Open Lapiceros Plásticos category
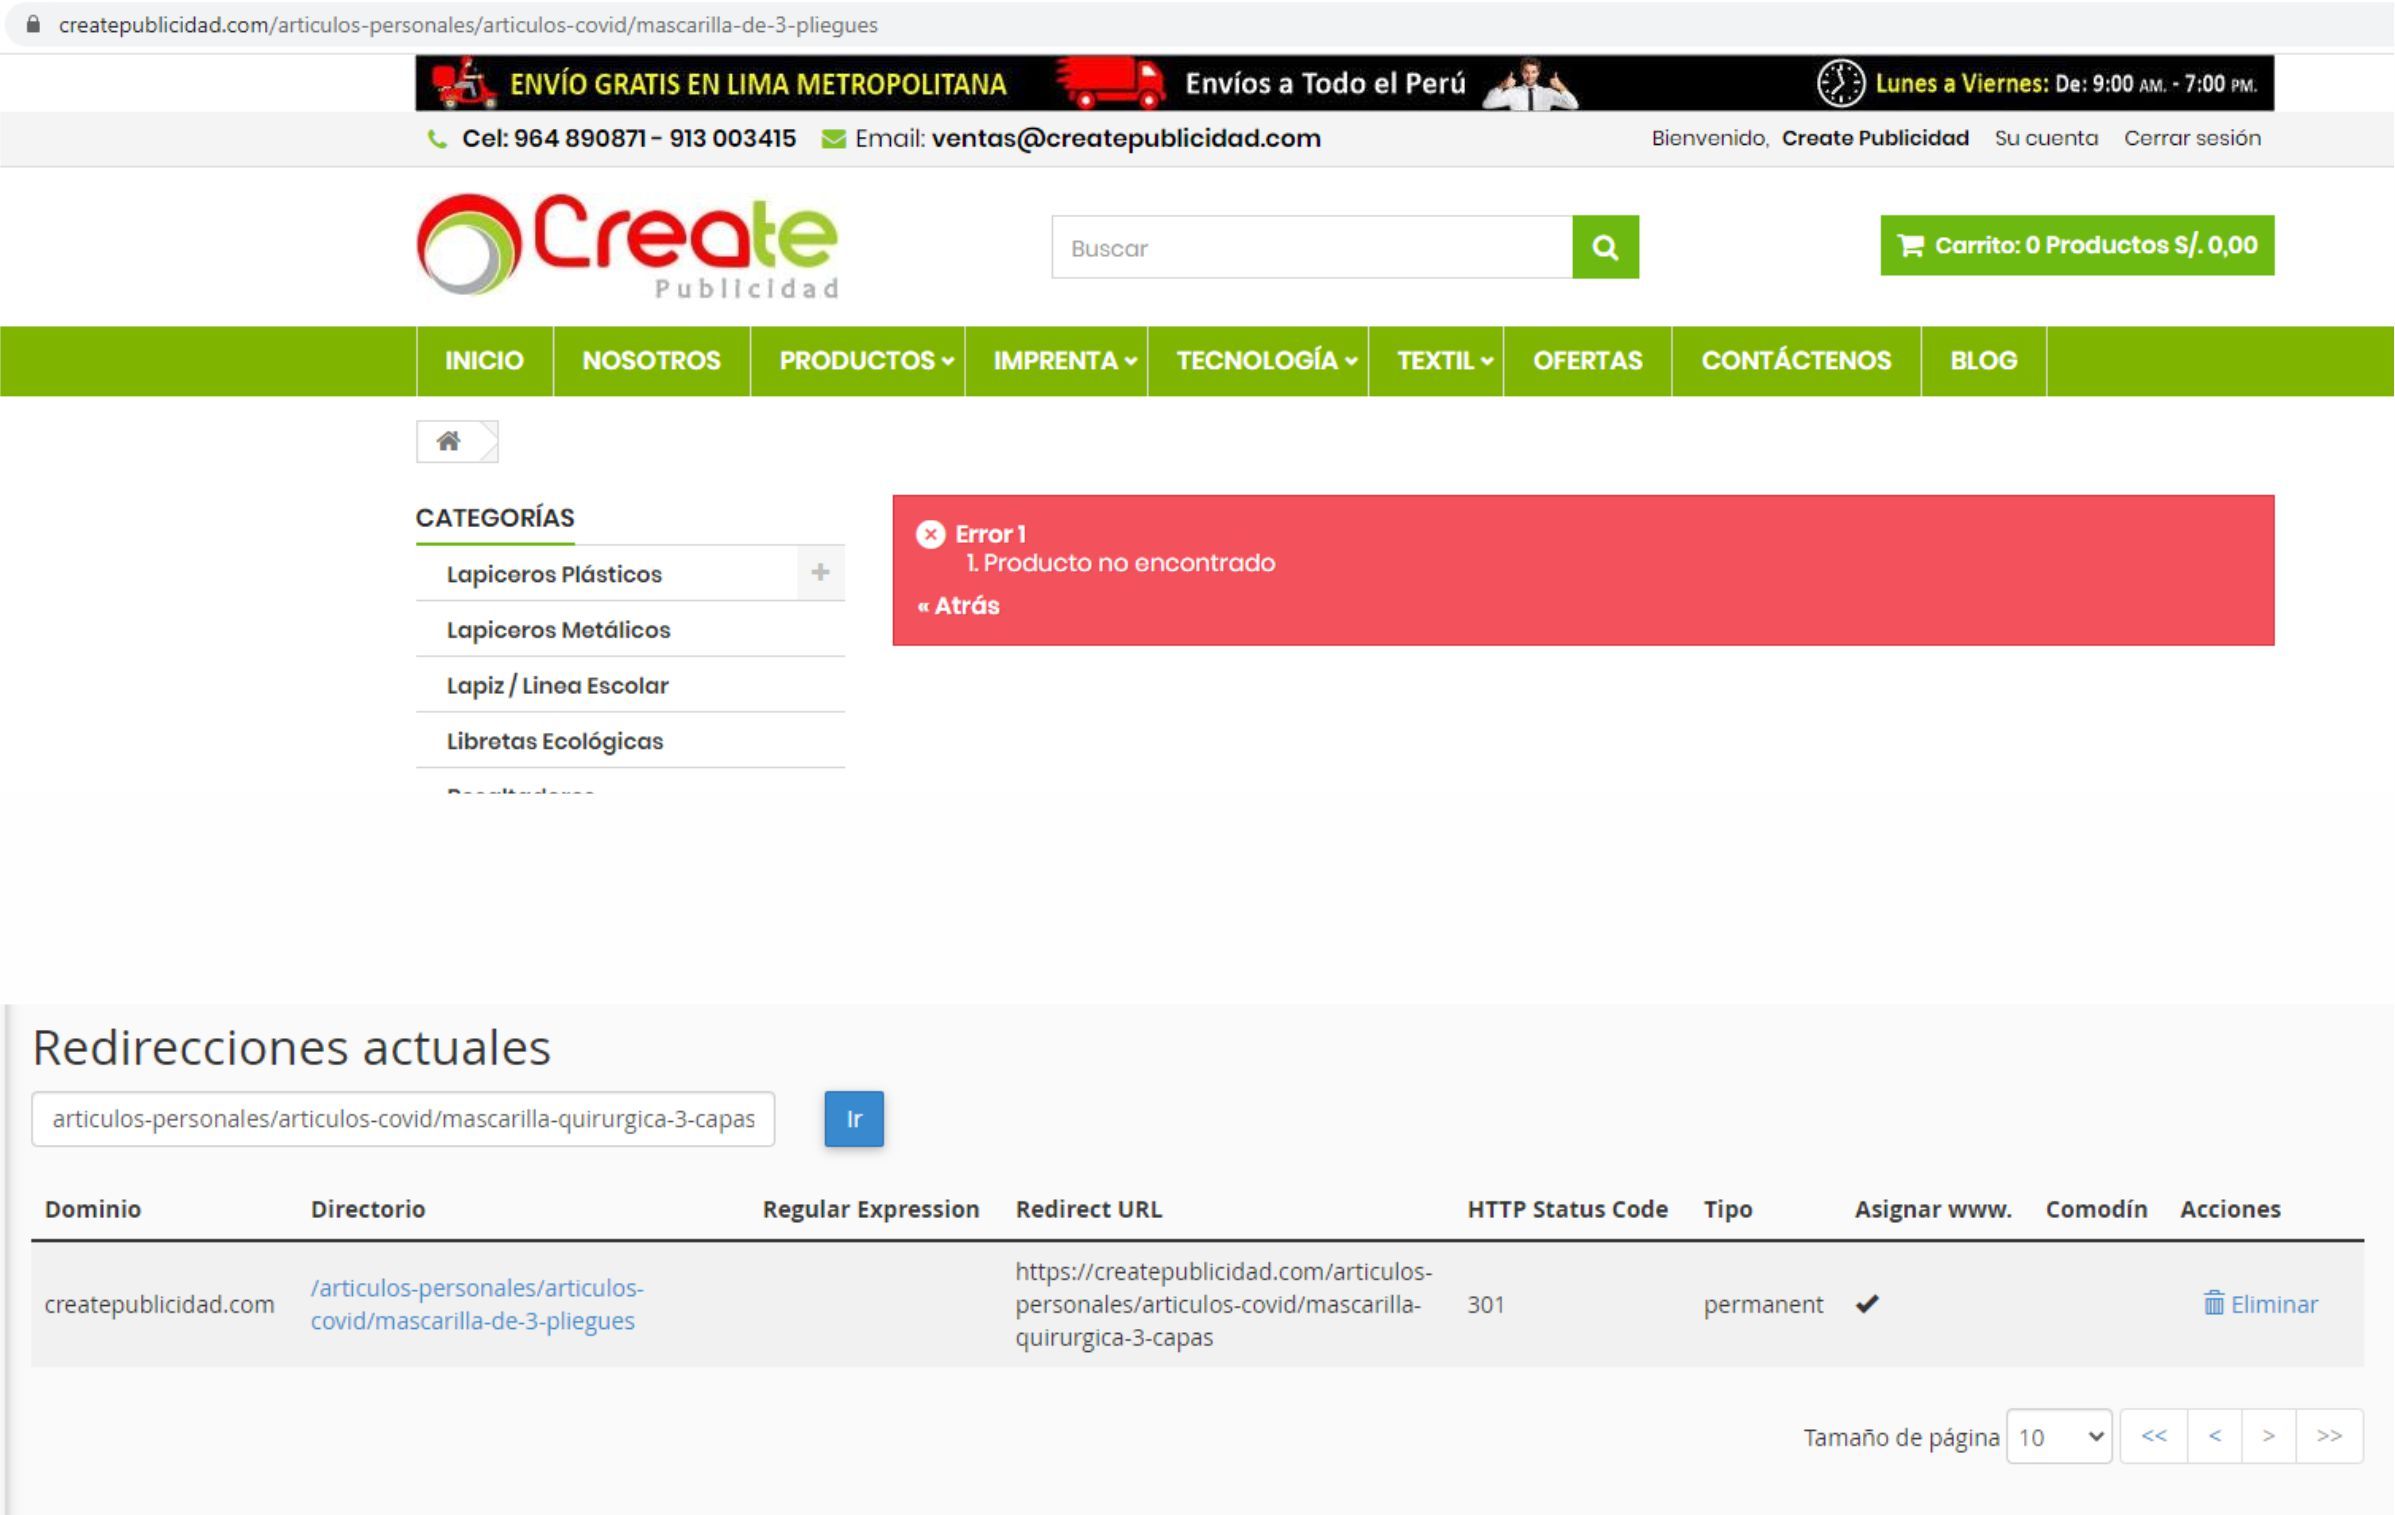This screenshot has height=1515, width=2395. click(554, 574)
